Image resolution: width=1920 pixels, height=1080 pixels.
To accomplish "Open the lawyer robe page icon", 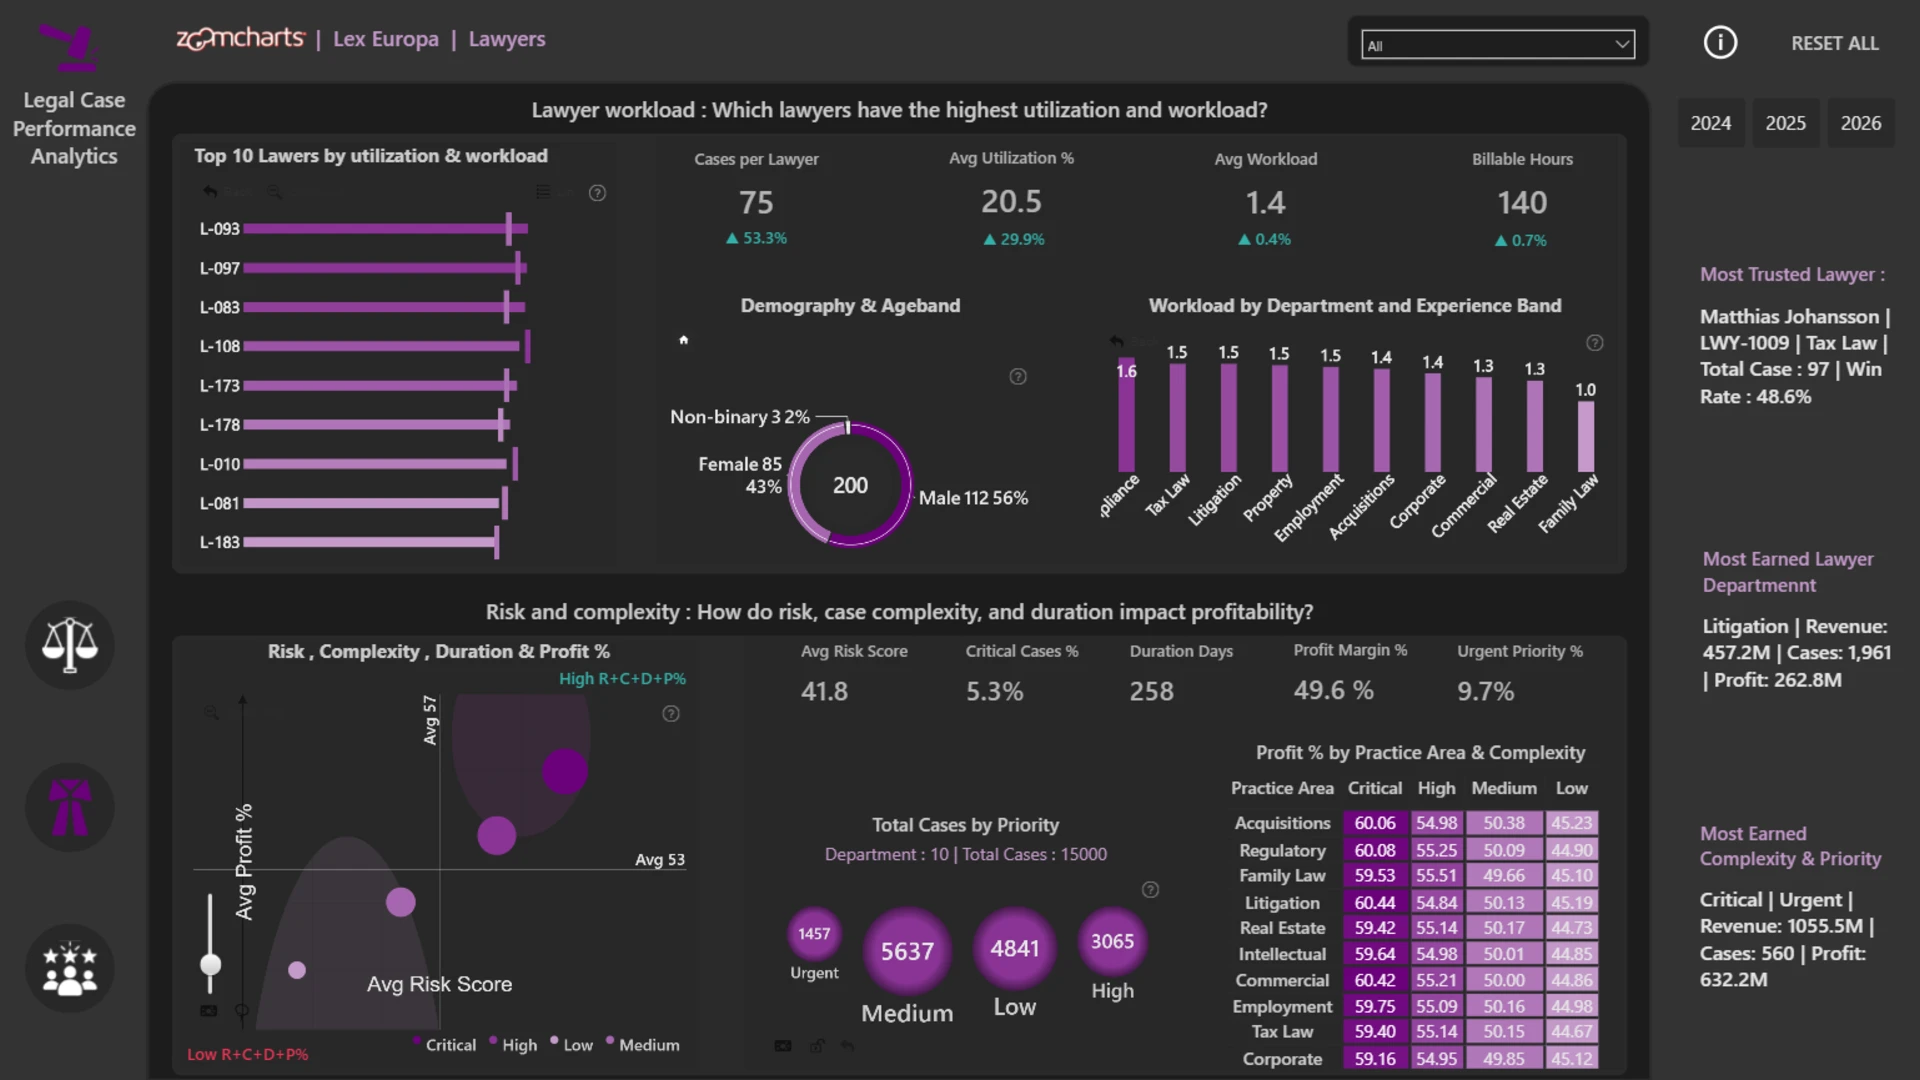I will [x=70, y=807].
